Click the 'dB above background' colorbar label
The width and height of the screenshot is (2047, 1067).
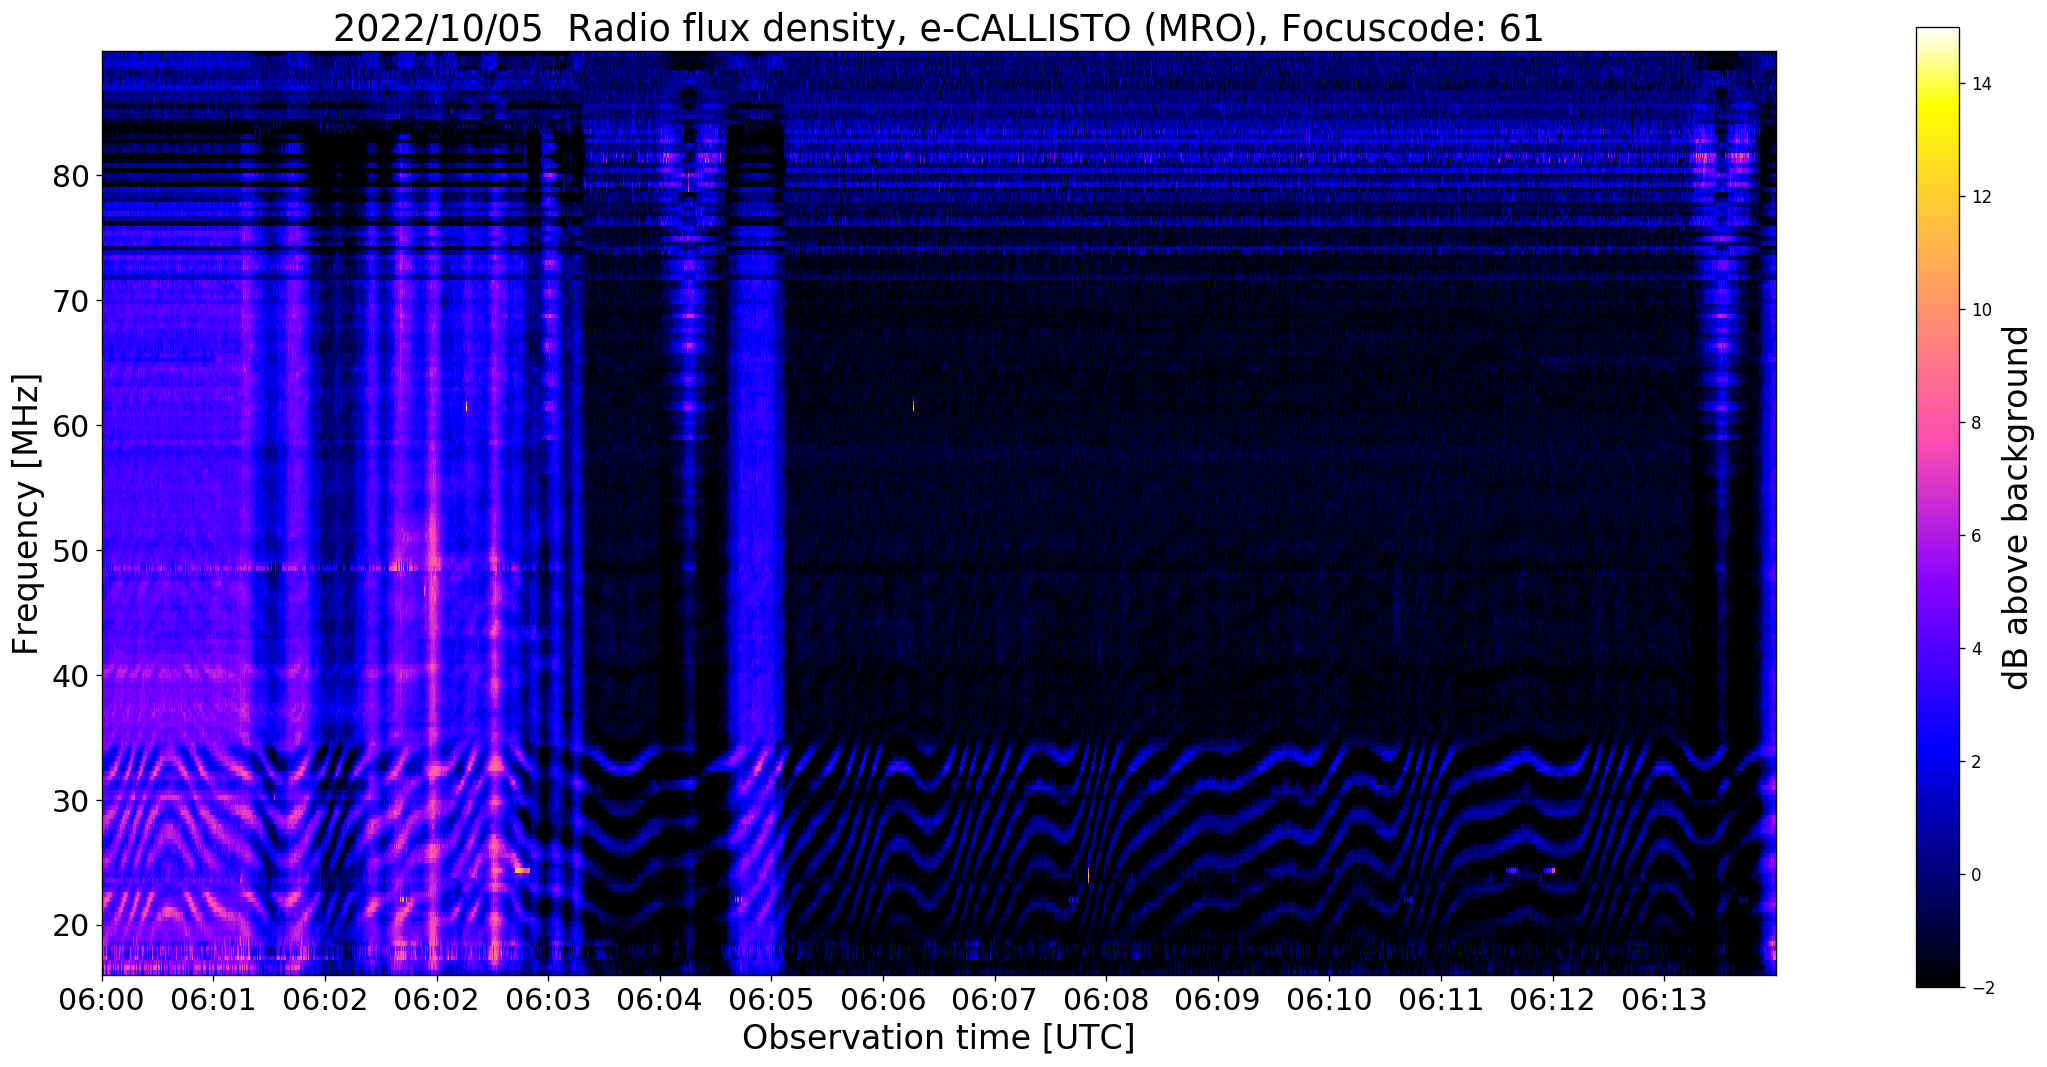tap(2017, 508)
